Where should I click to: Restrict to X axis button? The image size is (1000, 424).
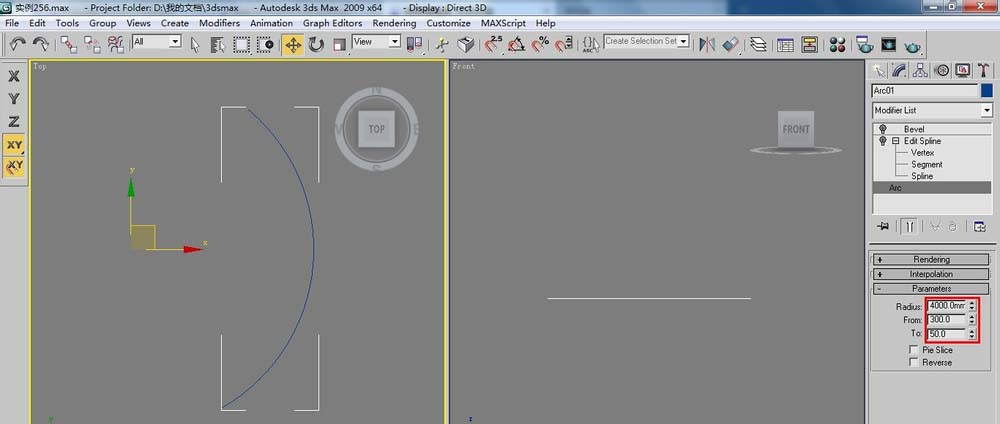[x=14, y=76]
